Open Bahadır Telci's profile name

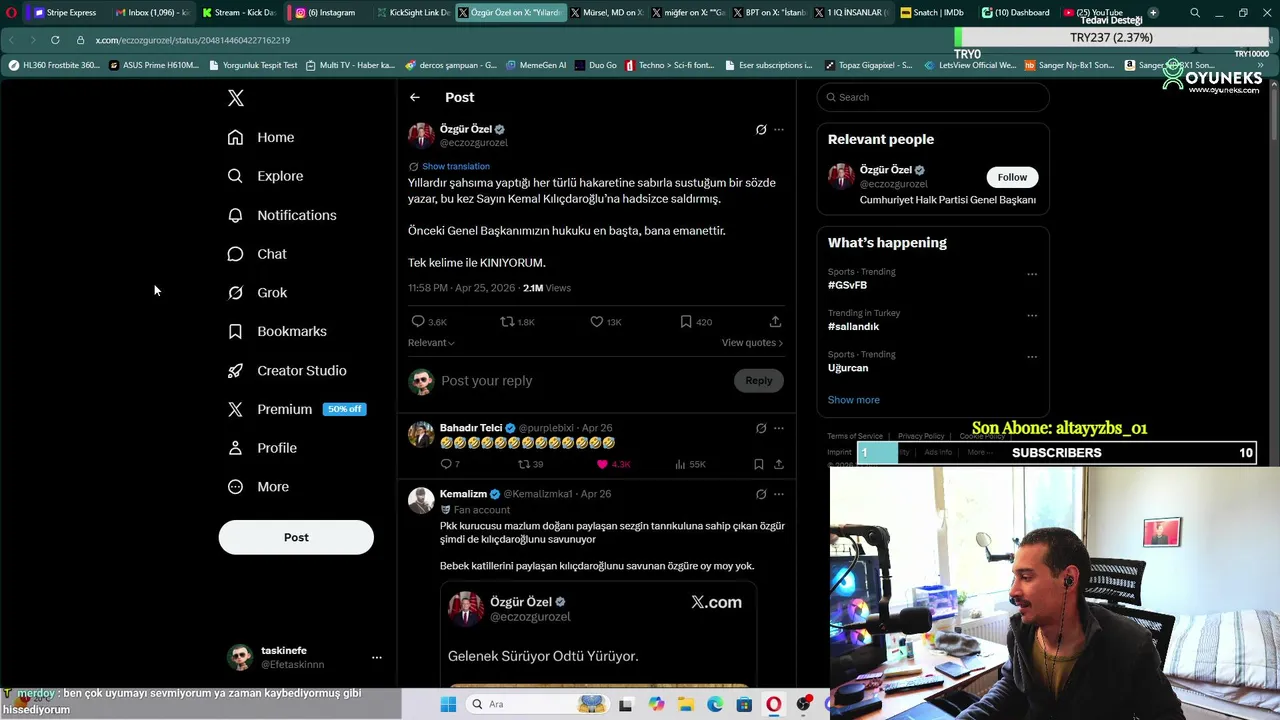(471, 428)
